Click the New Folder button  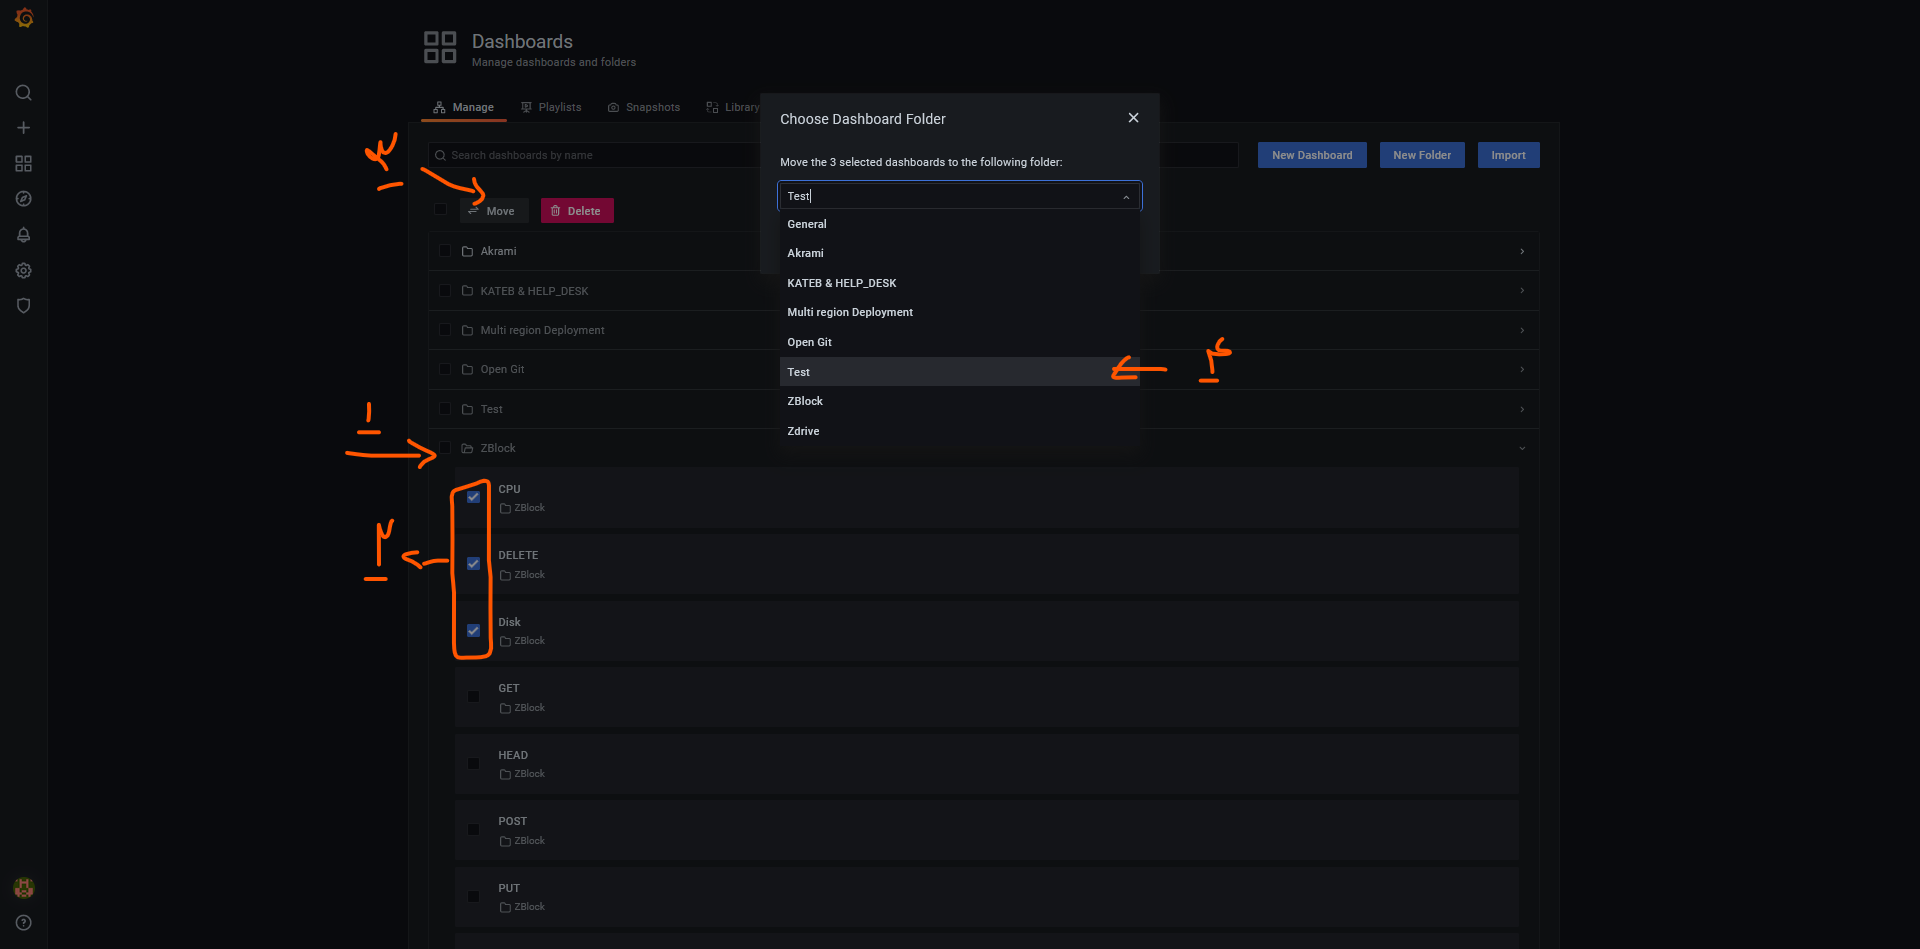(1422, 155)
